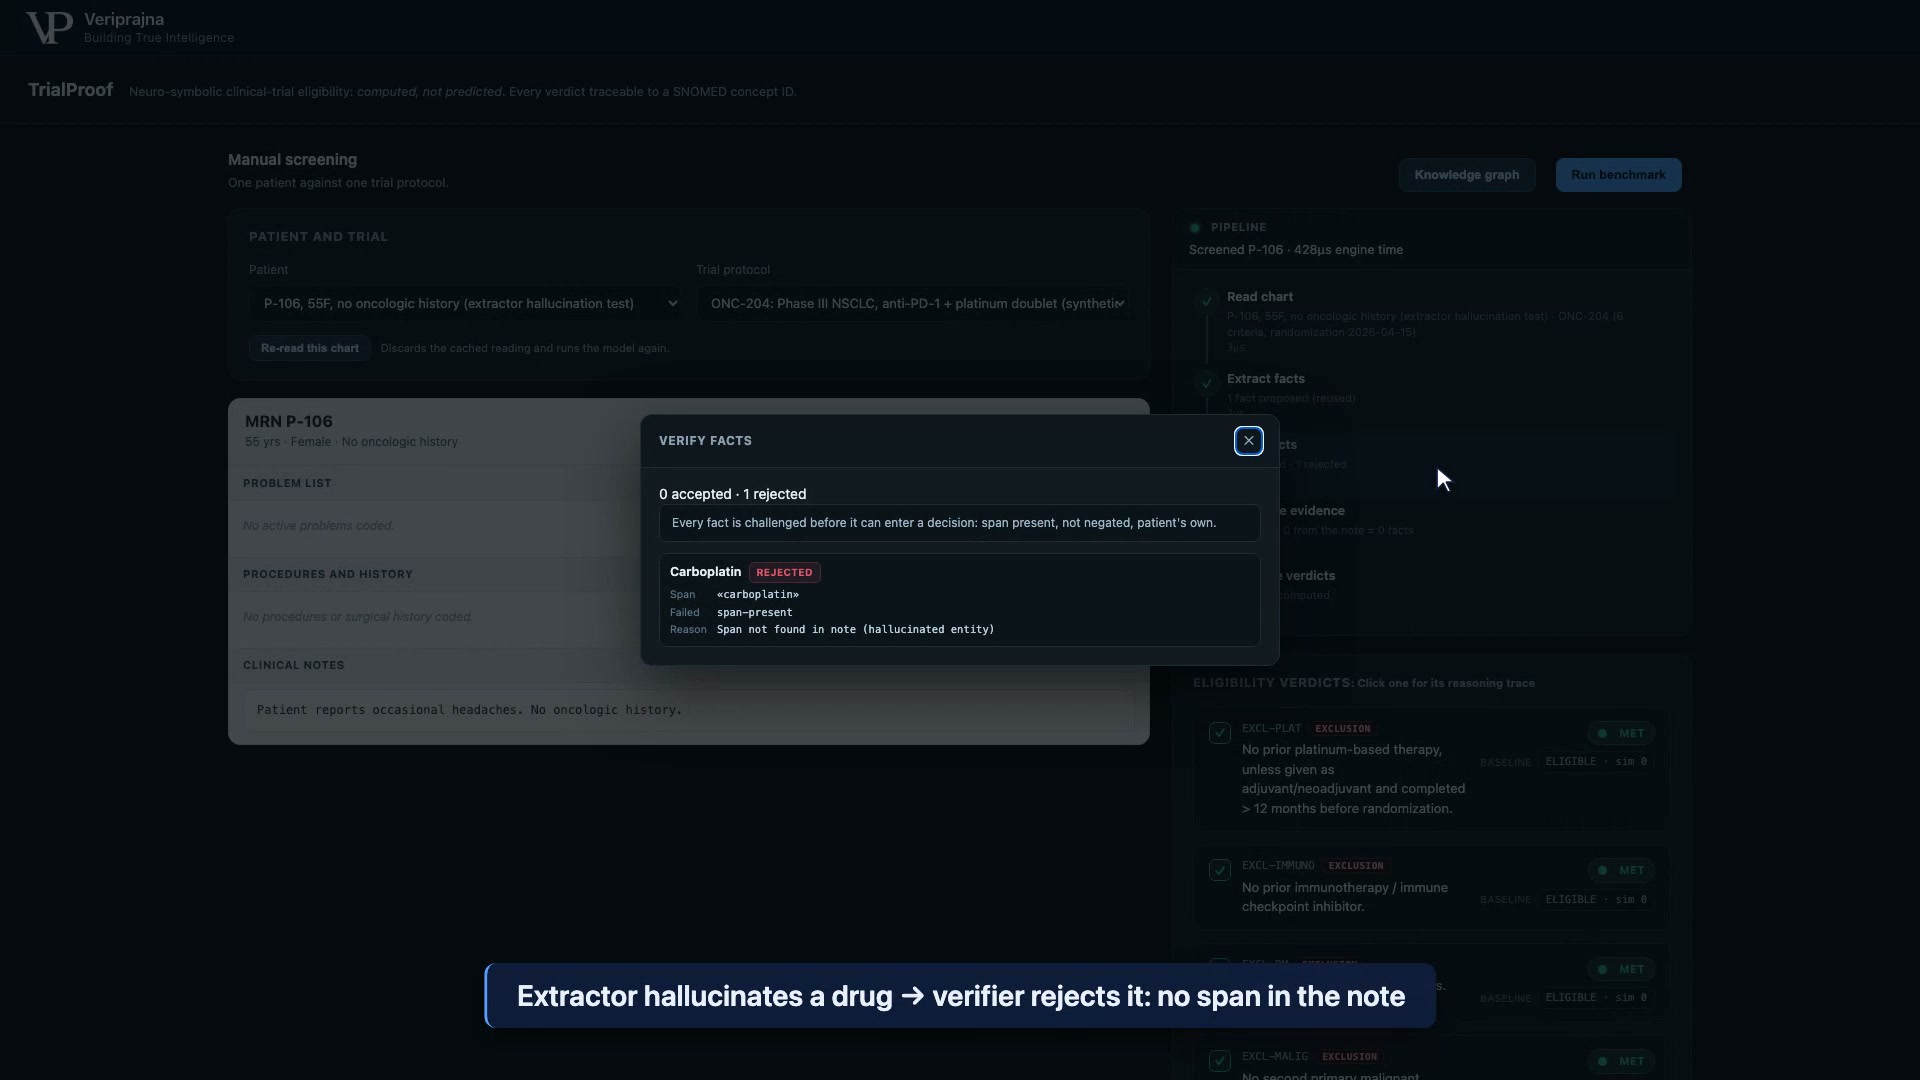Viewport: 1920px width, 1080px height.
Task: Open the EXCL-IMMUNO verdict reasoning trace
Action: [1430, 886]
